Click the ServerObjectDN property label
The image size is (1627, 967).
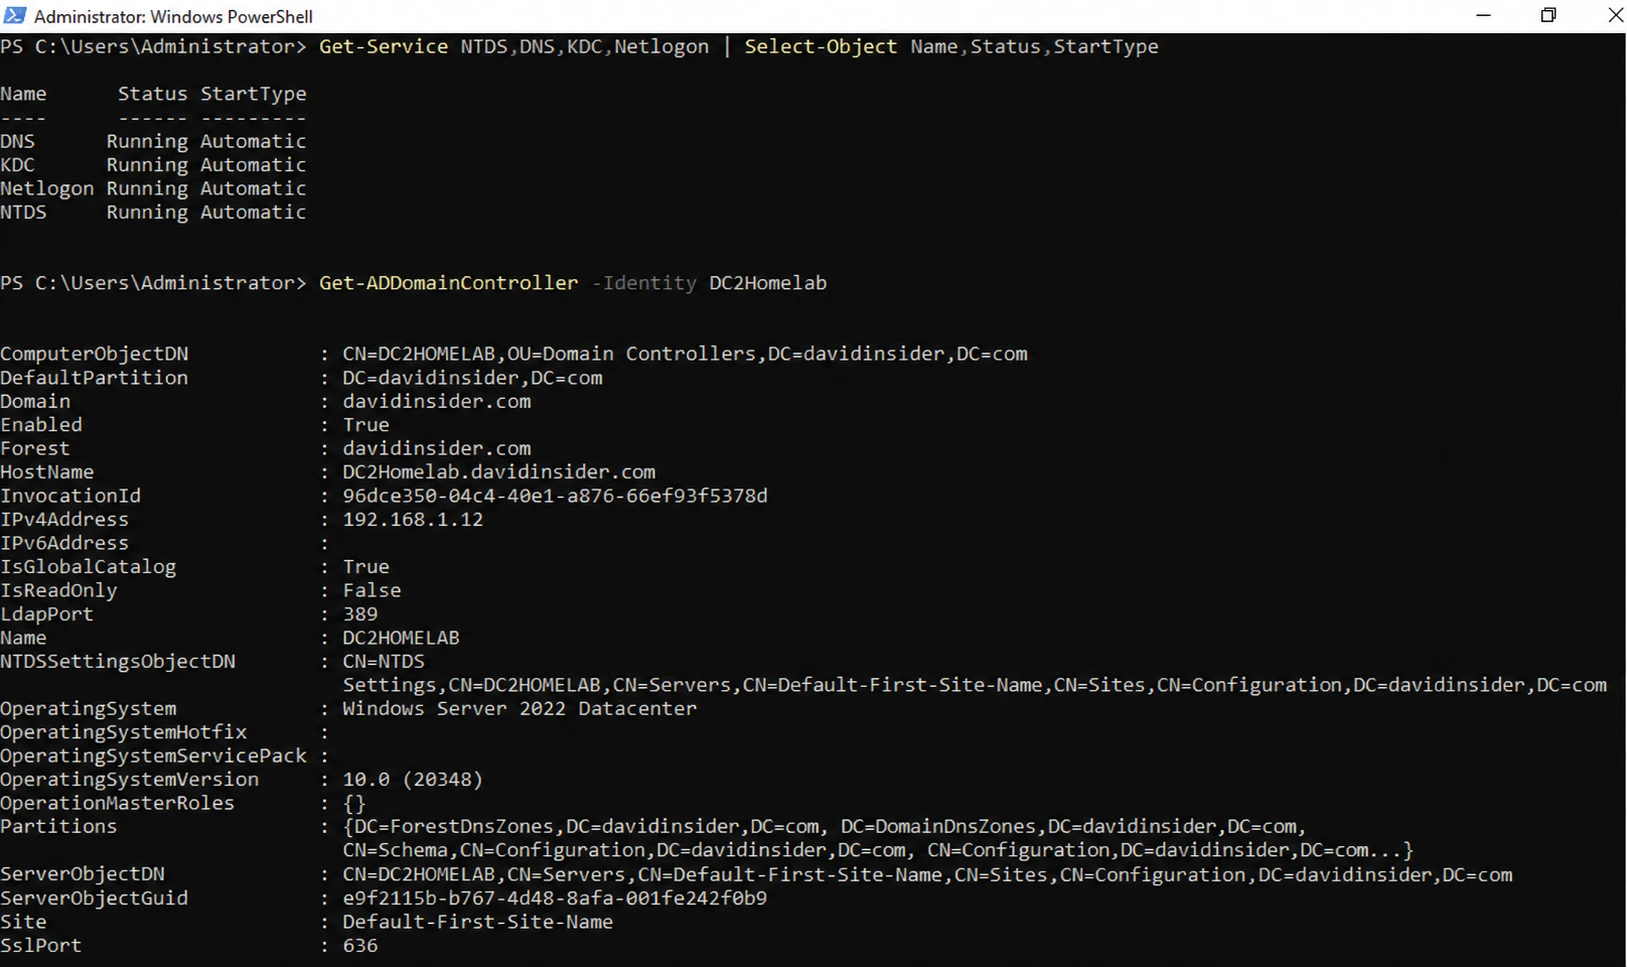pos(82,875)
